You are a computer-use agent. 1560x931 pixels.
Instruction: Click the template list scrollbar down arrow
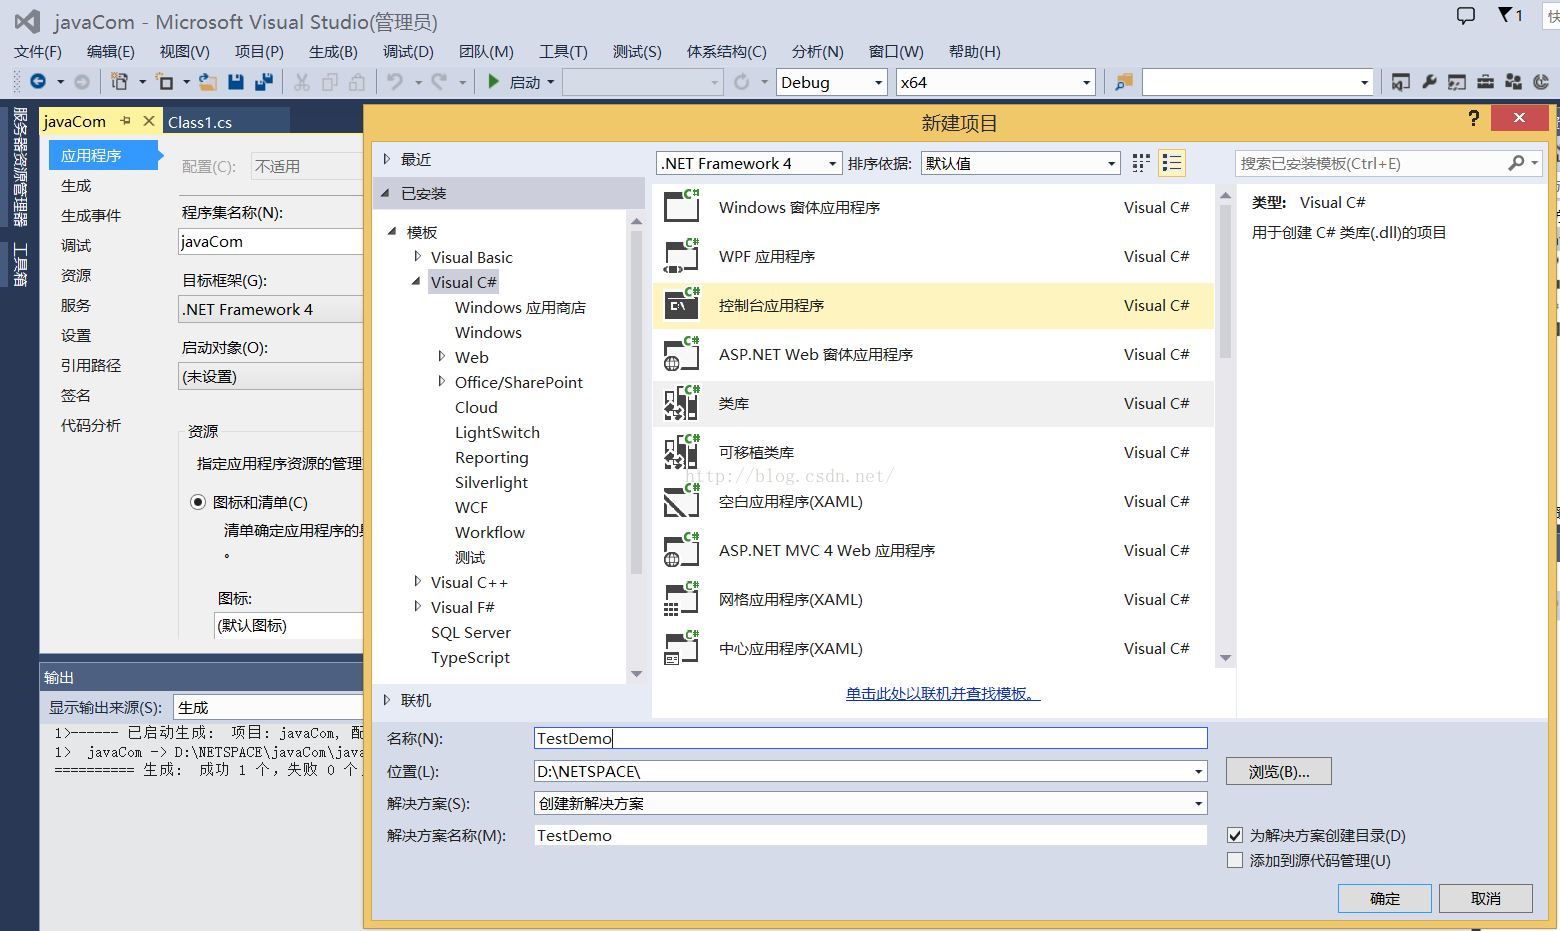1225,658
